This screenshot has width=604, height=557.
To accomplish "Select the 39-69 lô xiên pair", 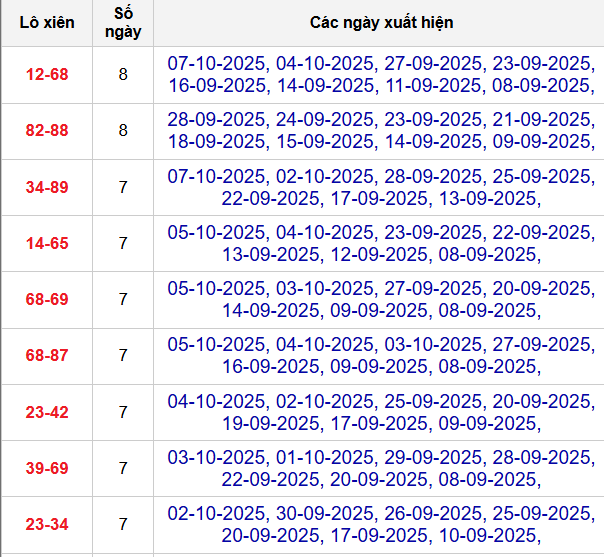I will [x=46, y=468].
